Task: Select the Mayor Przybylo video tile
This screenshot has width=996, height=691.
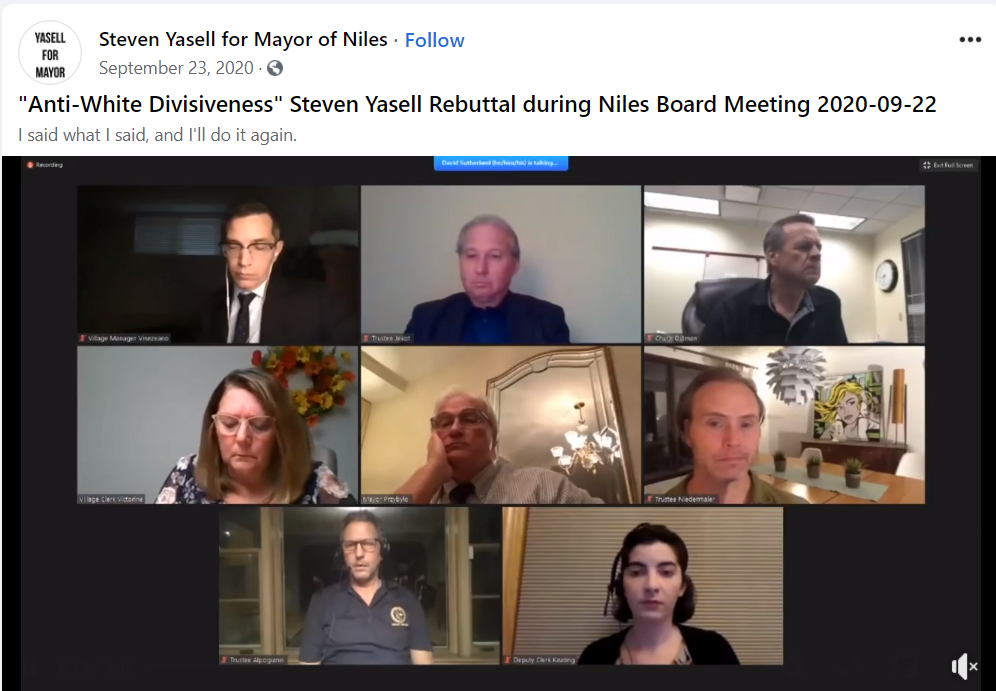Action: (x=501, y=425)
